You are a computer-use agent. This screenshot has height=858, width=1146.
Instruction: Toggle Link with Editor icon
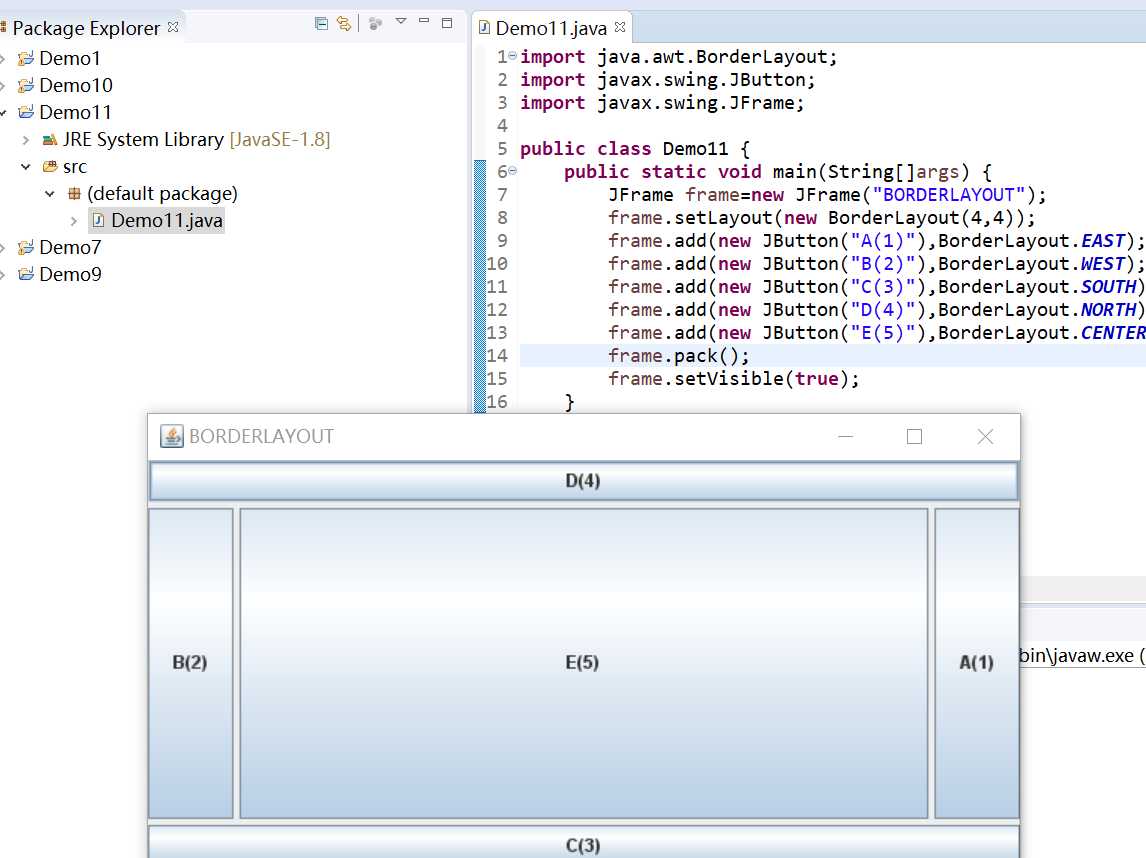pos(344,23)
